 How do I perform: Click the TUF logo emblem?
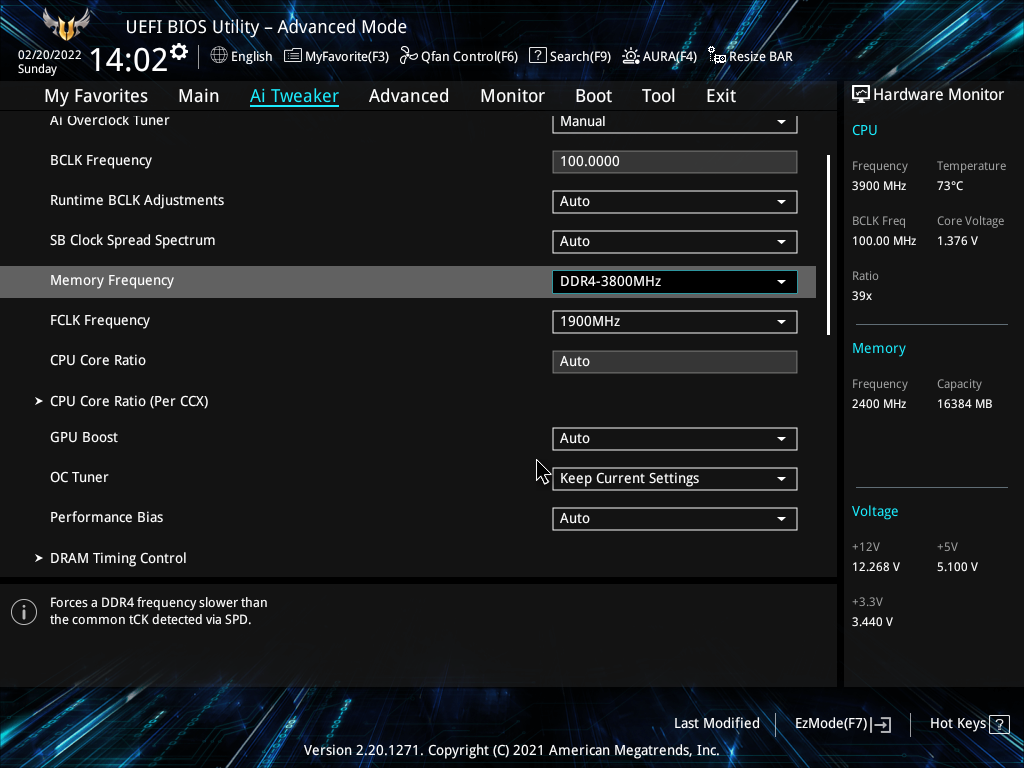tap(66, 24)
